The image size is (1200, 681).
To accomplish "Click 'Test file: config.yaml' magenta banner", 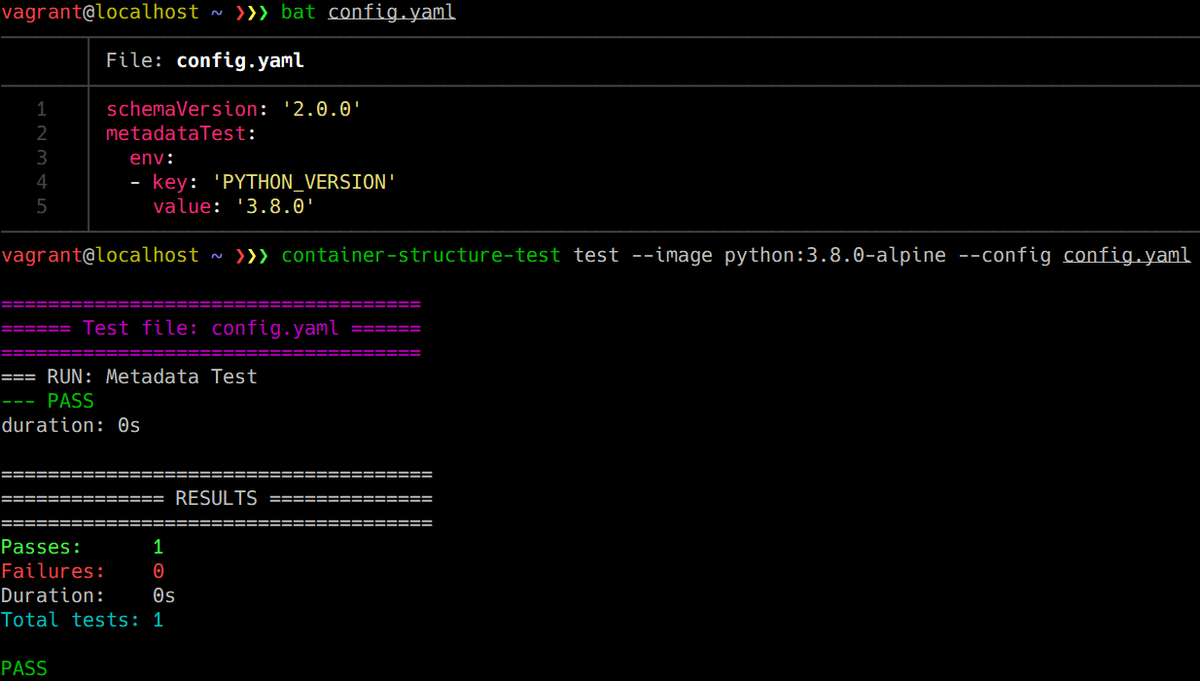I will (x=211, y=328).
